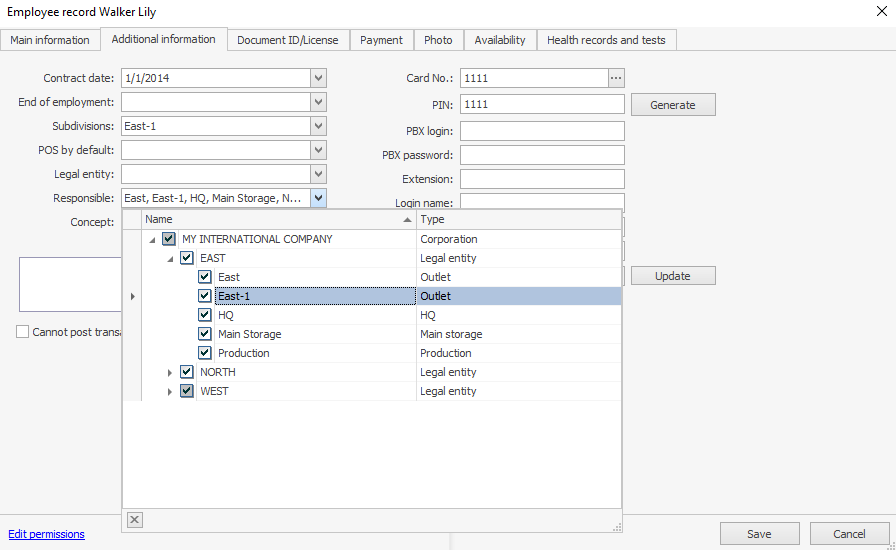Expand the NORTH legal entity node
The width and height of the screenshot is (896, 550).
pos(170,373)
